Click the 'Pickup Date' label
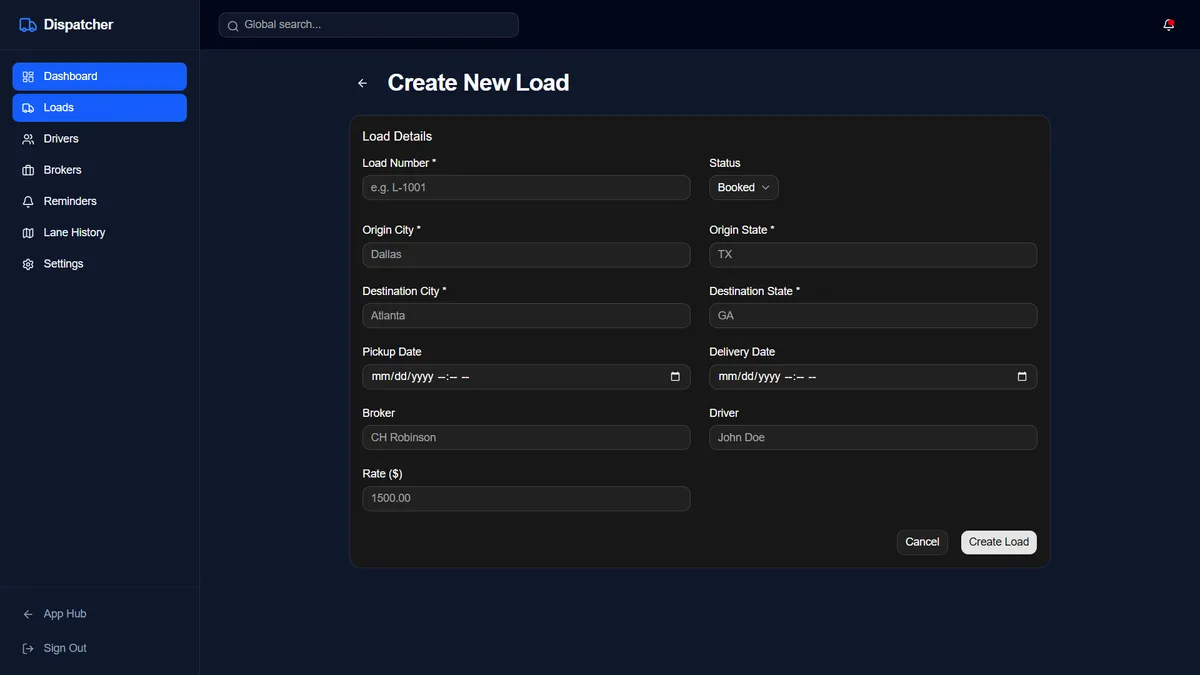This screenshot has width=1200, height=675. coord(392,352)
